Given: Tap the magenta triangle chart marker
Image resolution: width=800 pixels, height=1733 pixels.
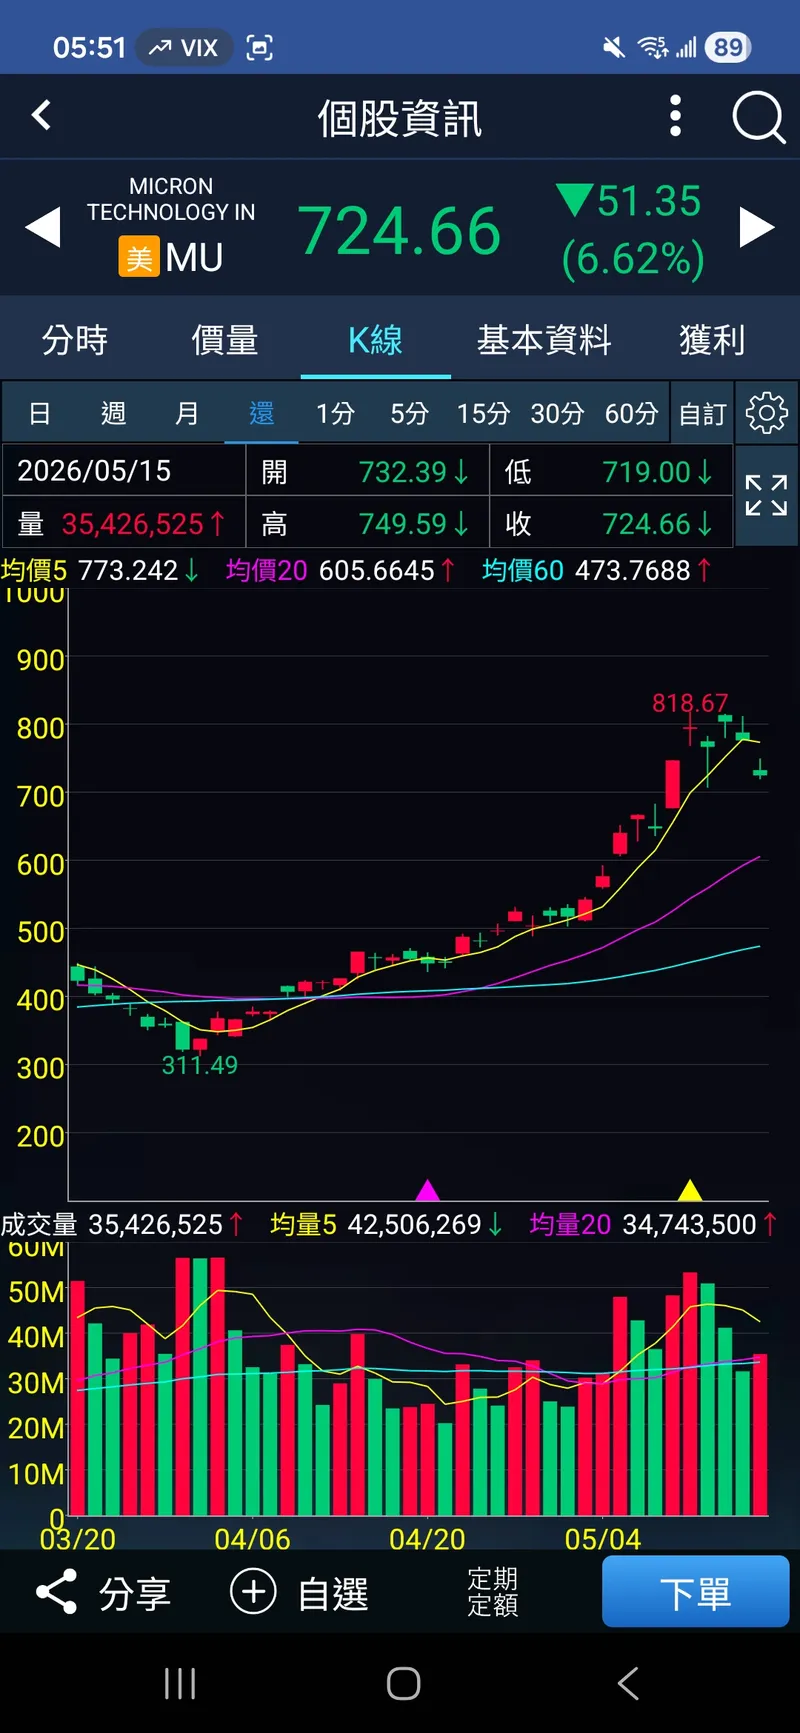Looking at the screenshot, I should point(427,1190).
